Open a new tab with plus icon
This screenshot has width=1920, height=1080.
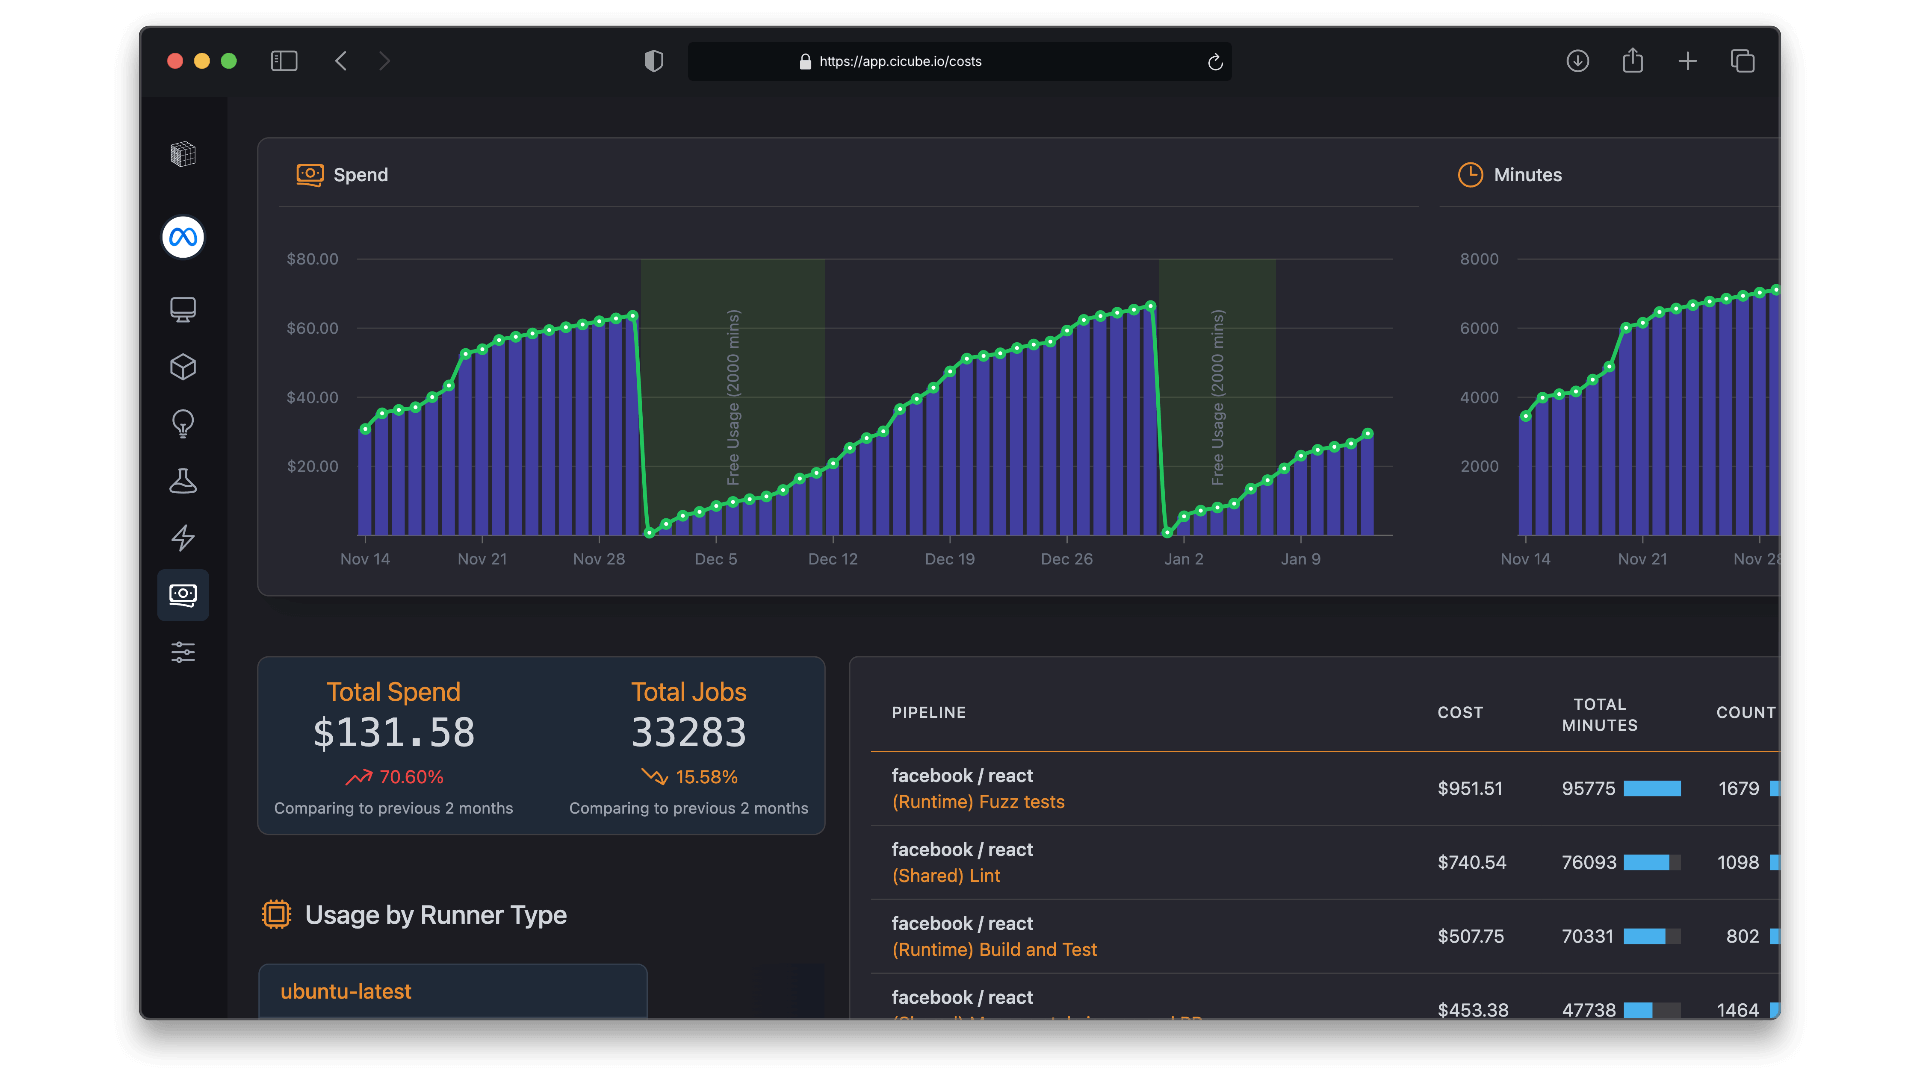click(x=1688, y=61)
